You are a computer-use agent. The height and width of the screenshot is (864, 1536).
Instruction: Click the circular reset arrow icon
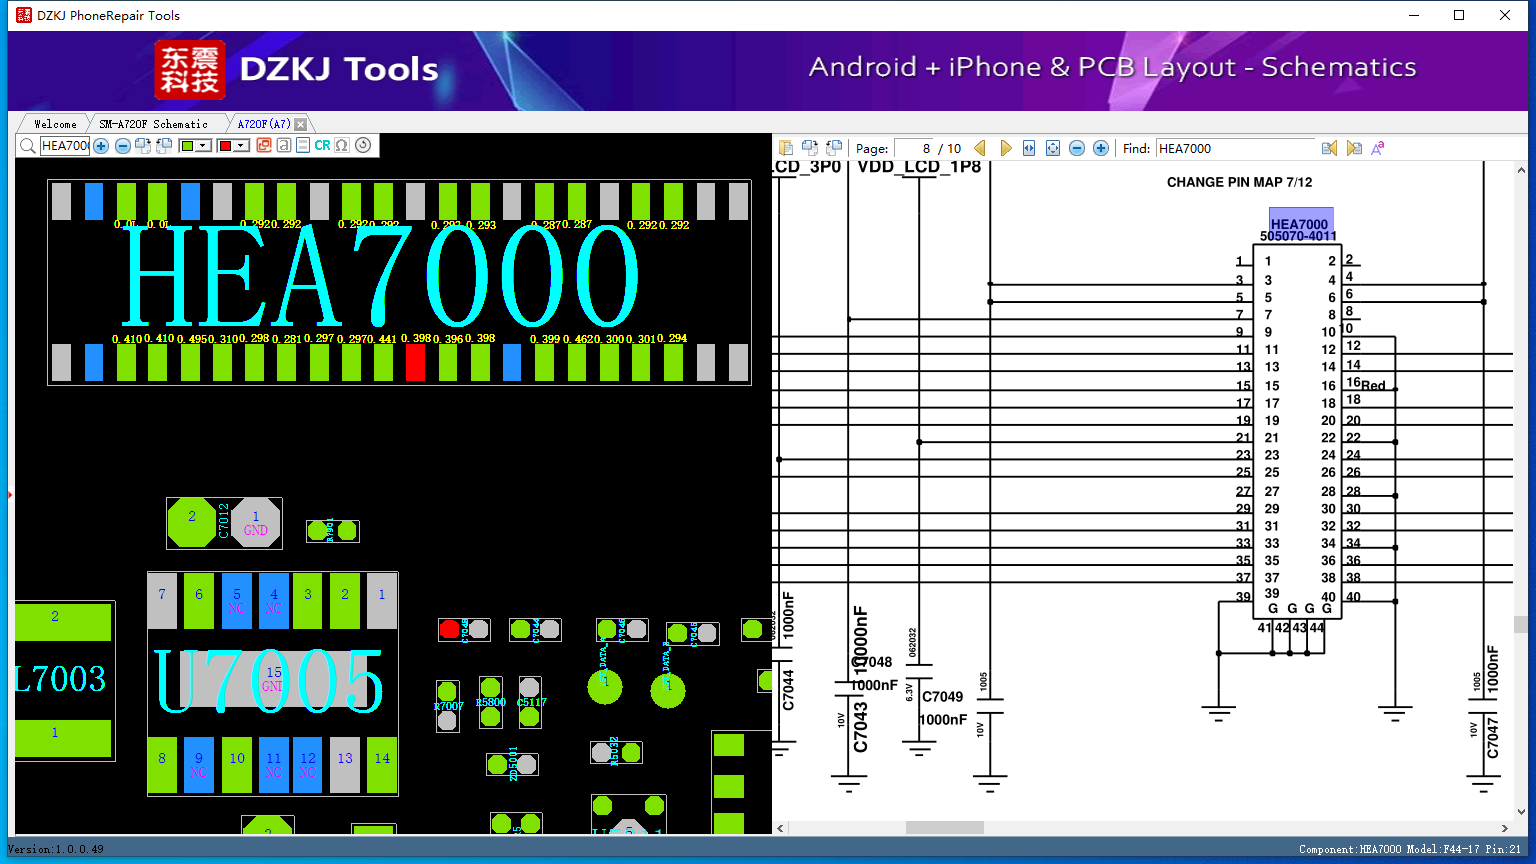[363, 145]
